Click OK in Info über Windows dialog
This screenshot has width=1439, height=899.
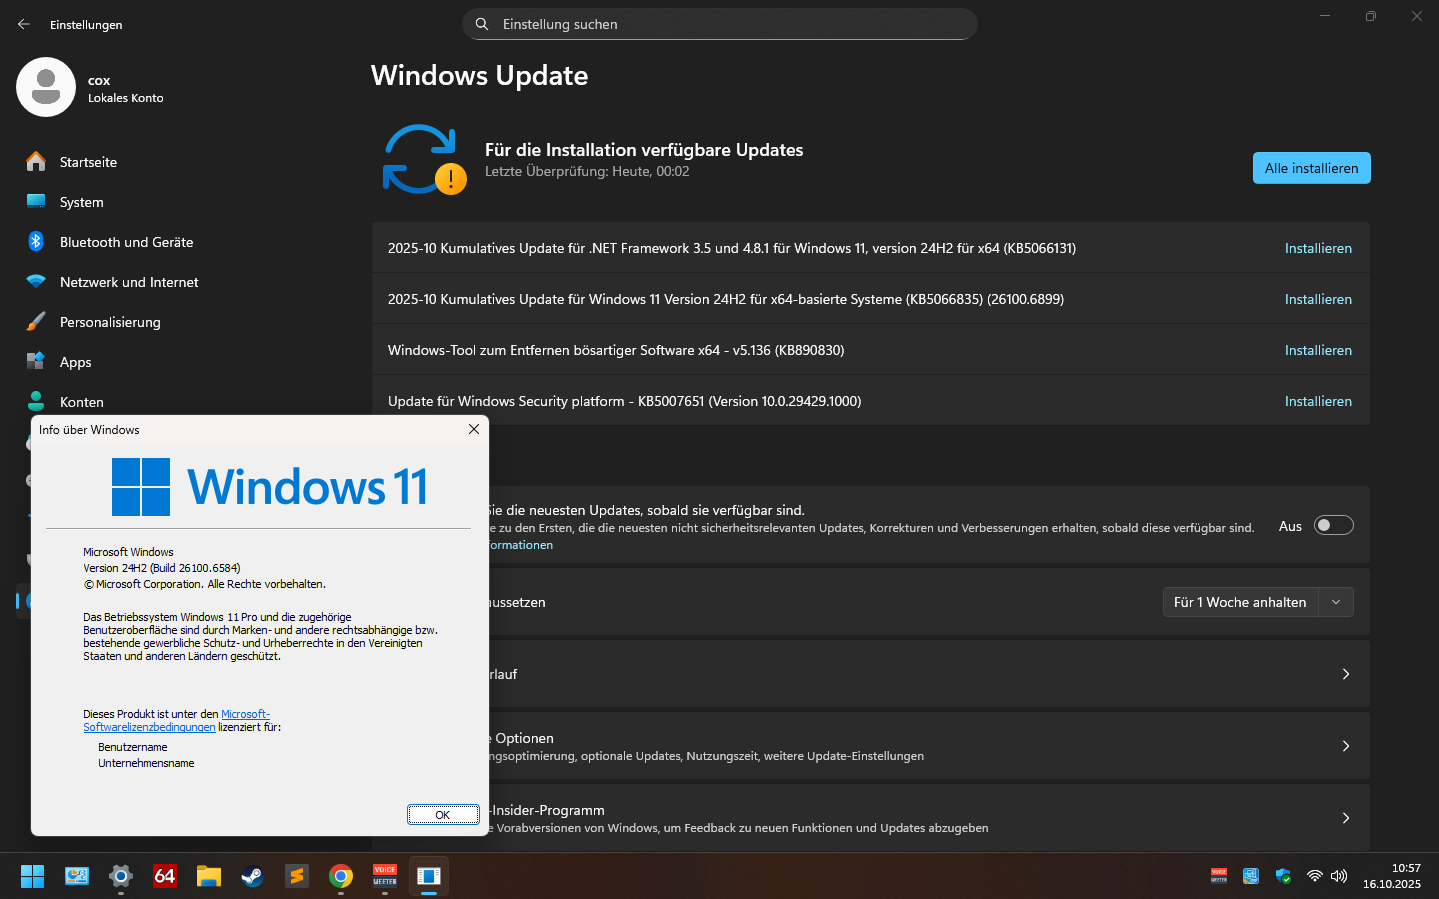tap(443, 815)
